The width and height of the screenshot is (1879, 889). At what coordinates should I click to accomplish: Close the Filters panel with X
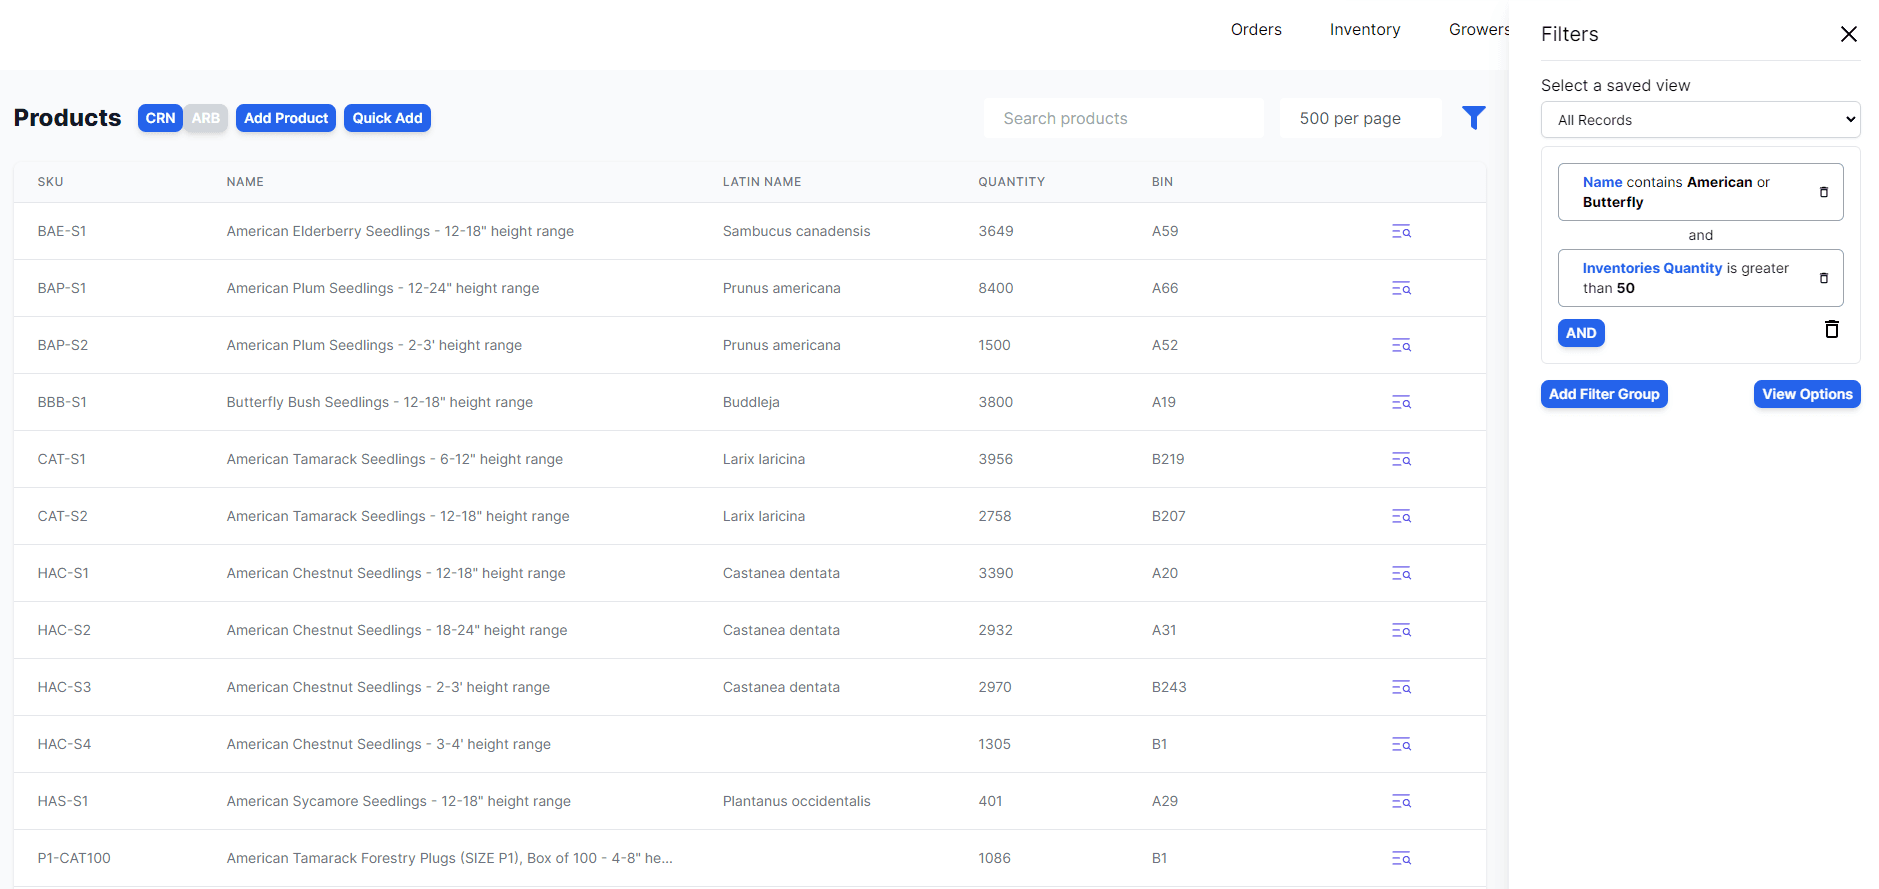(1848, 34)
